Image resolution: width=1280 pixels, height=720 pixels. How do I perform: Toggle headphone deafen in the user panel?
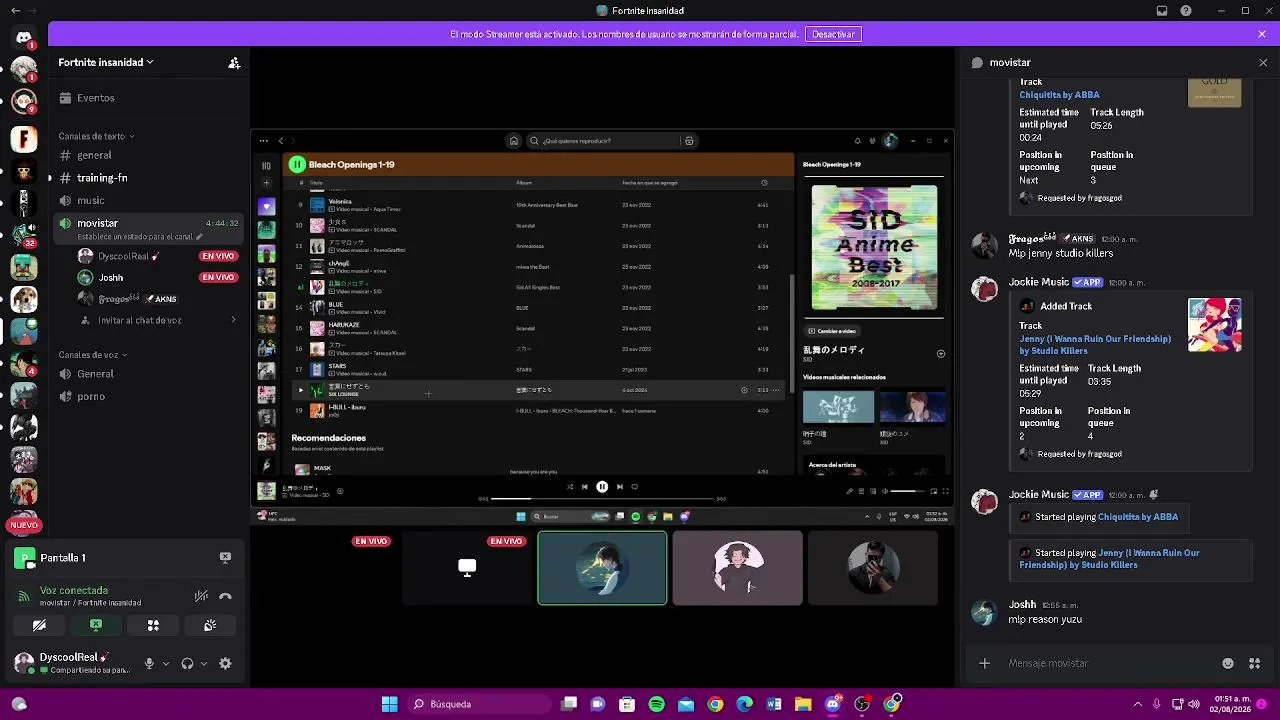pyautogui.click(x=187, y=663)
